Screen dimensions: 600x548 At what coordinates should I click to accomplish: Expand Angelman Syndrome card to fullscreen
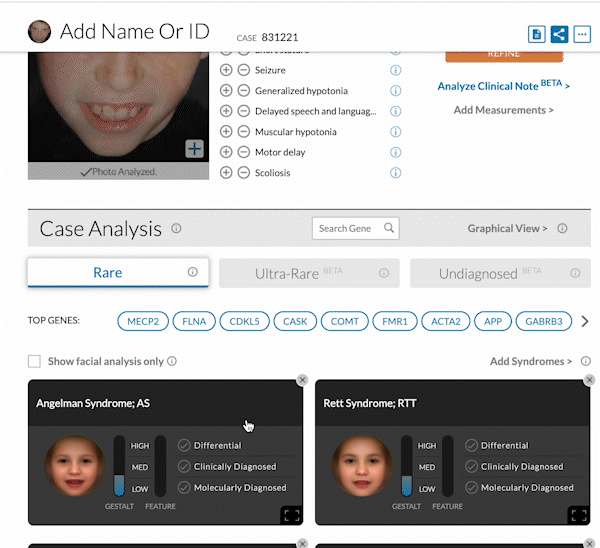click(x=290, y=515)
